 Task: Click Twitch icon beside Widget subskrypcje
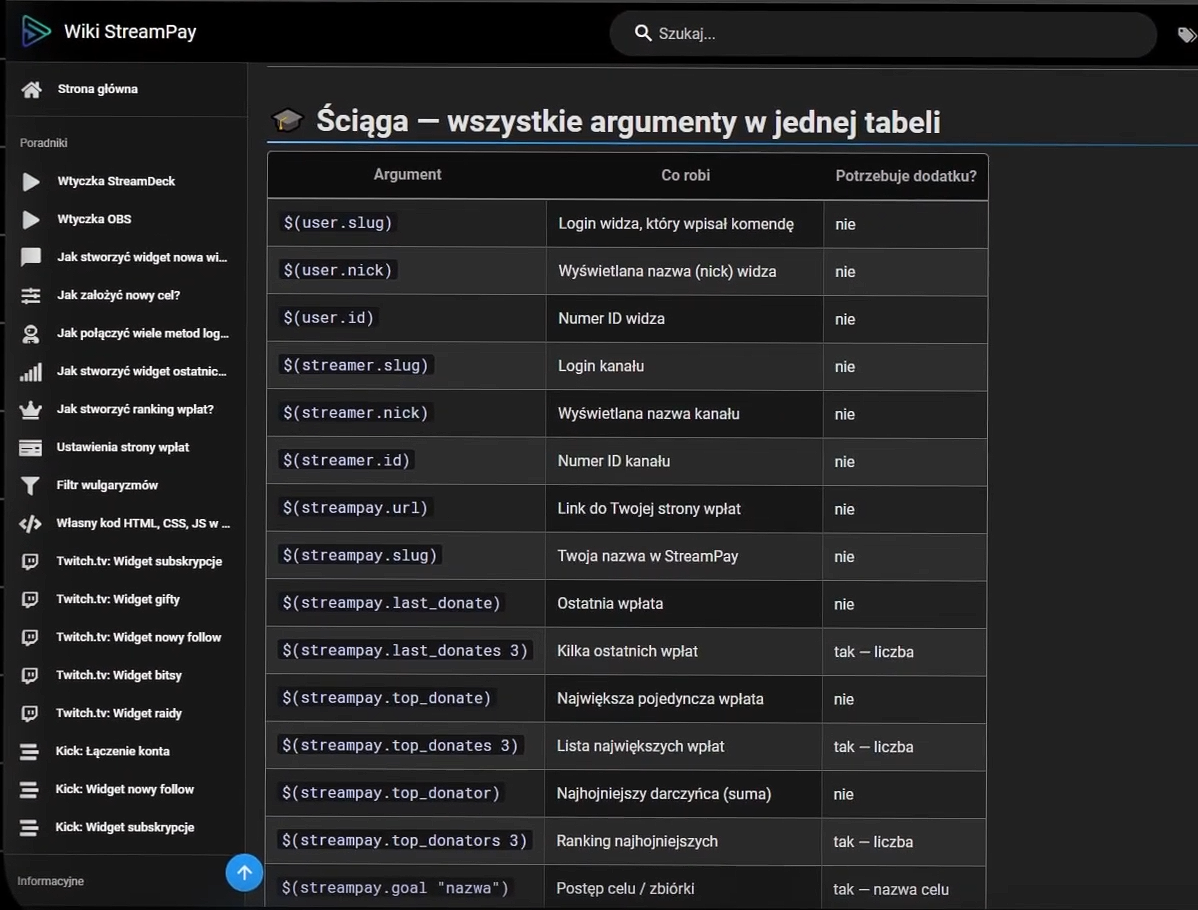pos(30,562)
